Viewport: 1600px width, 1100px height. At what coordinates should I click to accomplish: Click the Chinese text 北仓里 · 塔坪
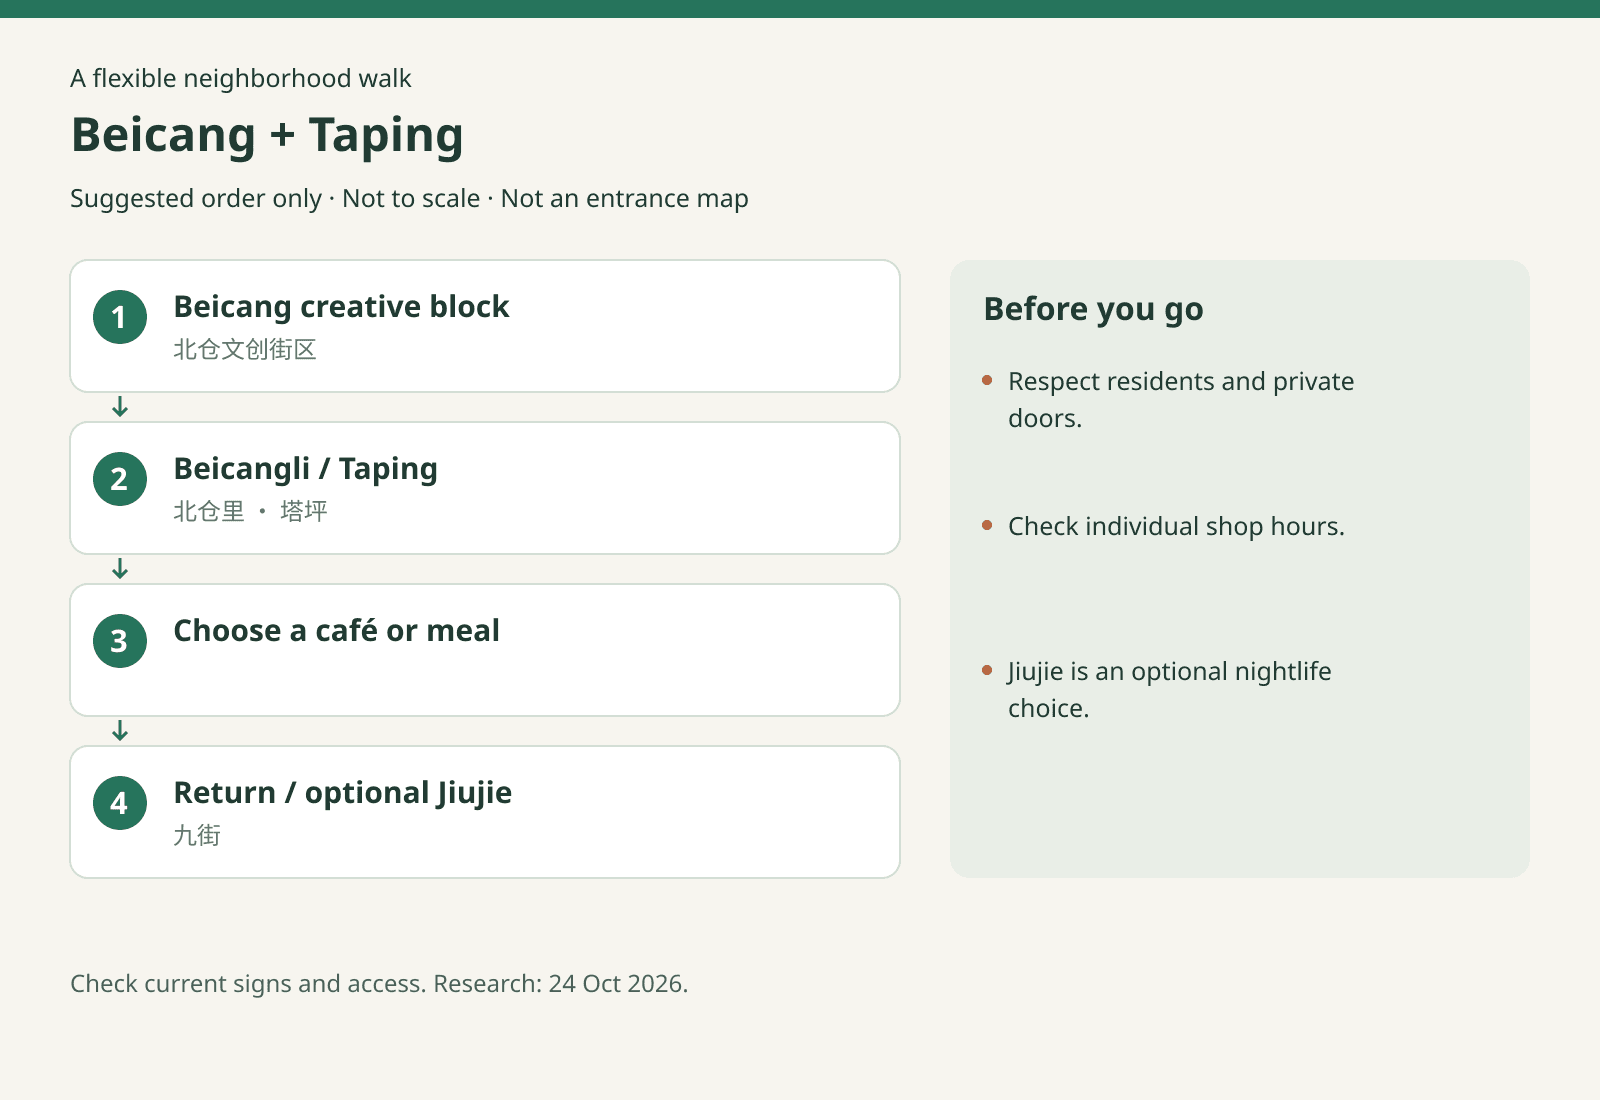pos(250,511)
